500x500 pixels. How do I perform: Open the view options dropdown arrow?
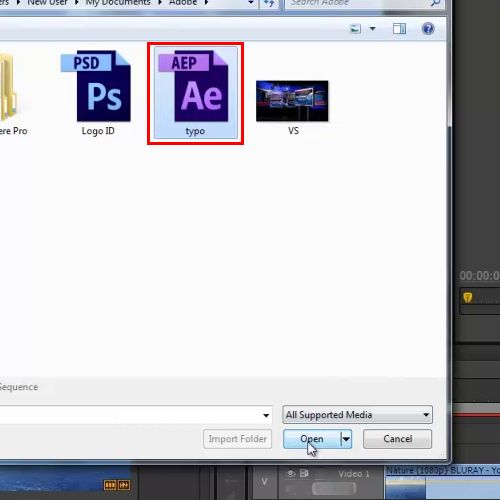point(373,29)
